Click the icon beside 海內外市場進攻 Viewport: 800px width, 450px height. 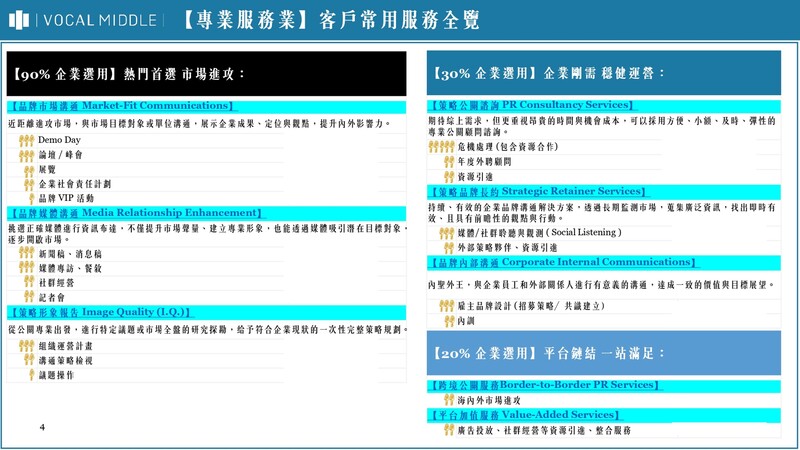[449, 399]
